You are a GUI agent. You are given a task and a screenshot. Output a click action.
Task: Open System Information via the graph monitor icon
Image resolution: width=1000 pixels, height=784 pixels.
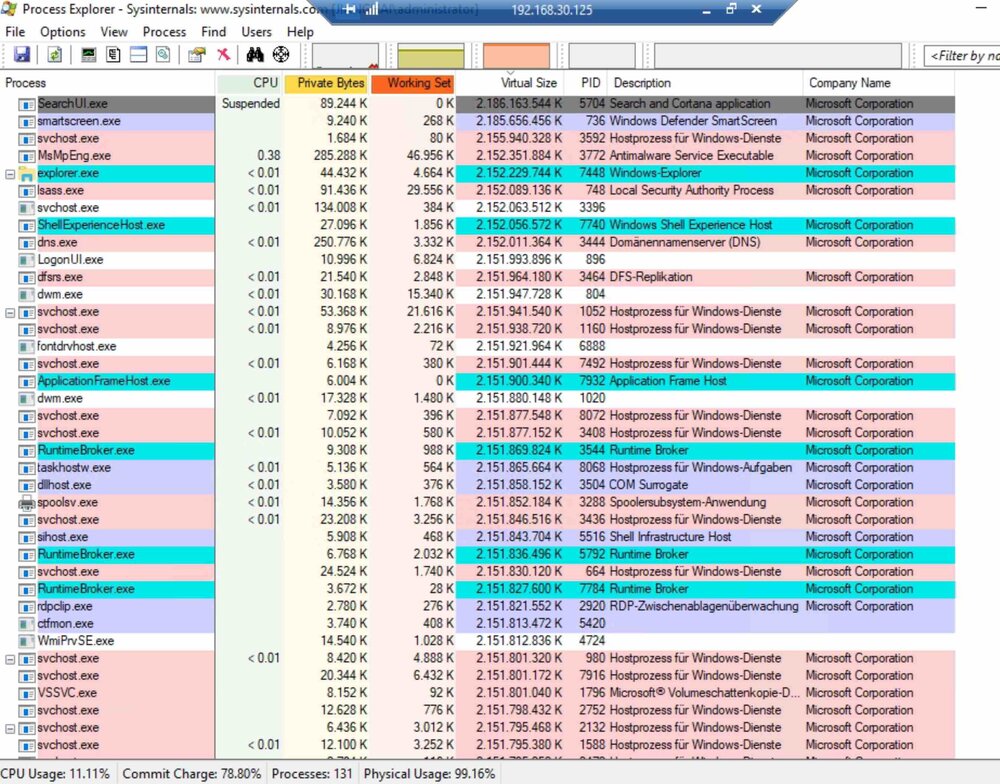pos(89,55)
